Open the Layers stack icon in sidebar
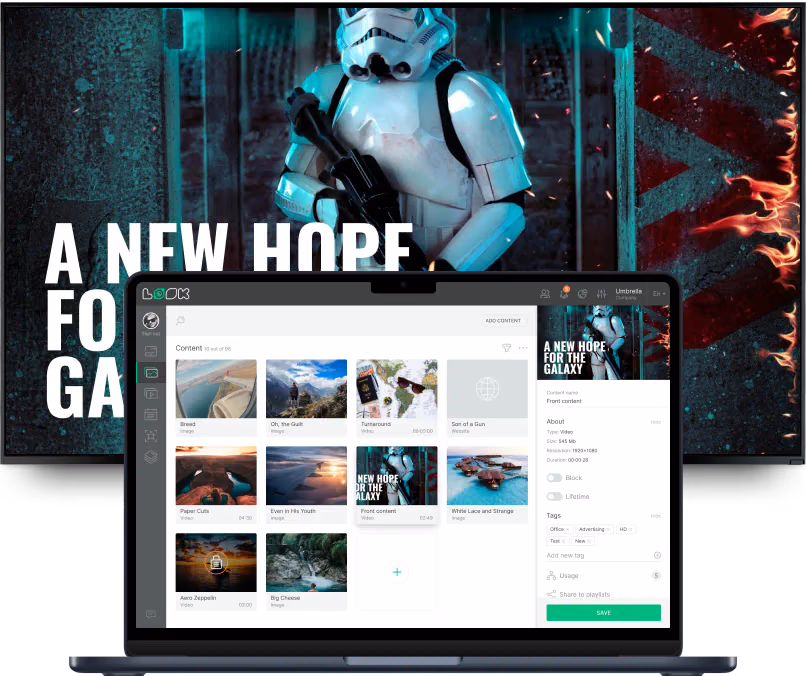This screenshot has width=806, height=676. [151, 456]
